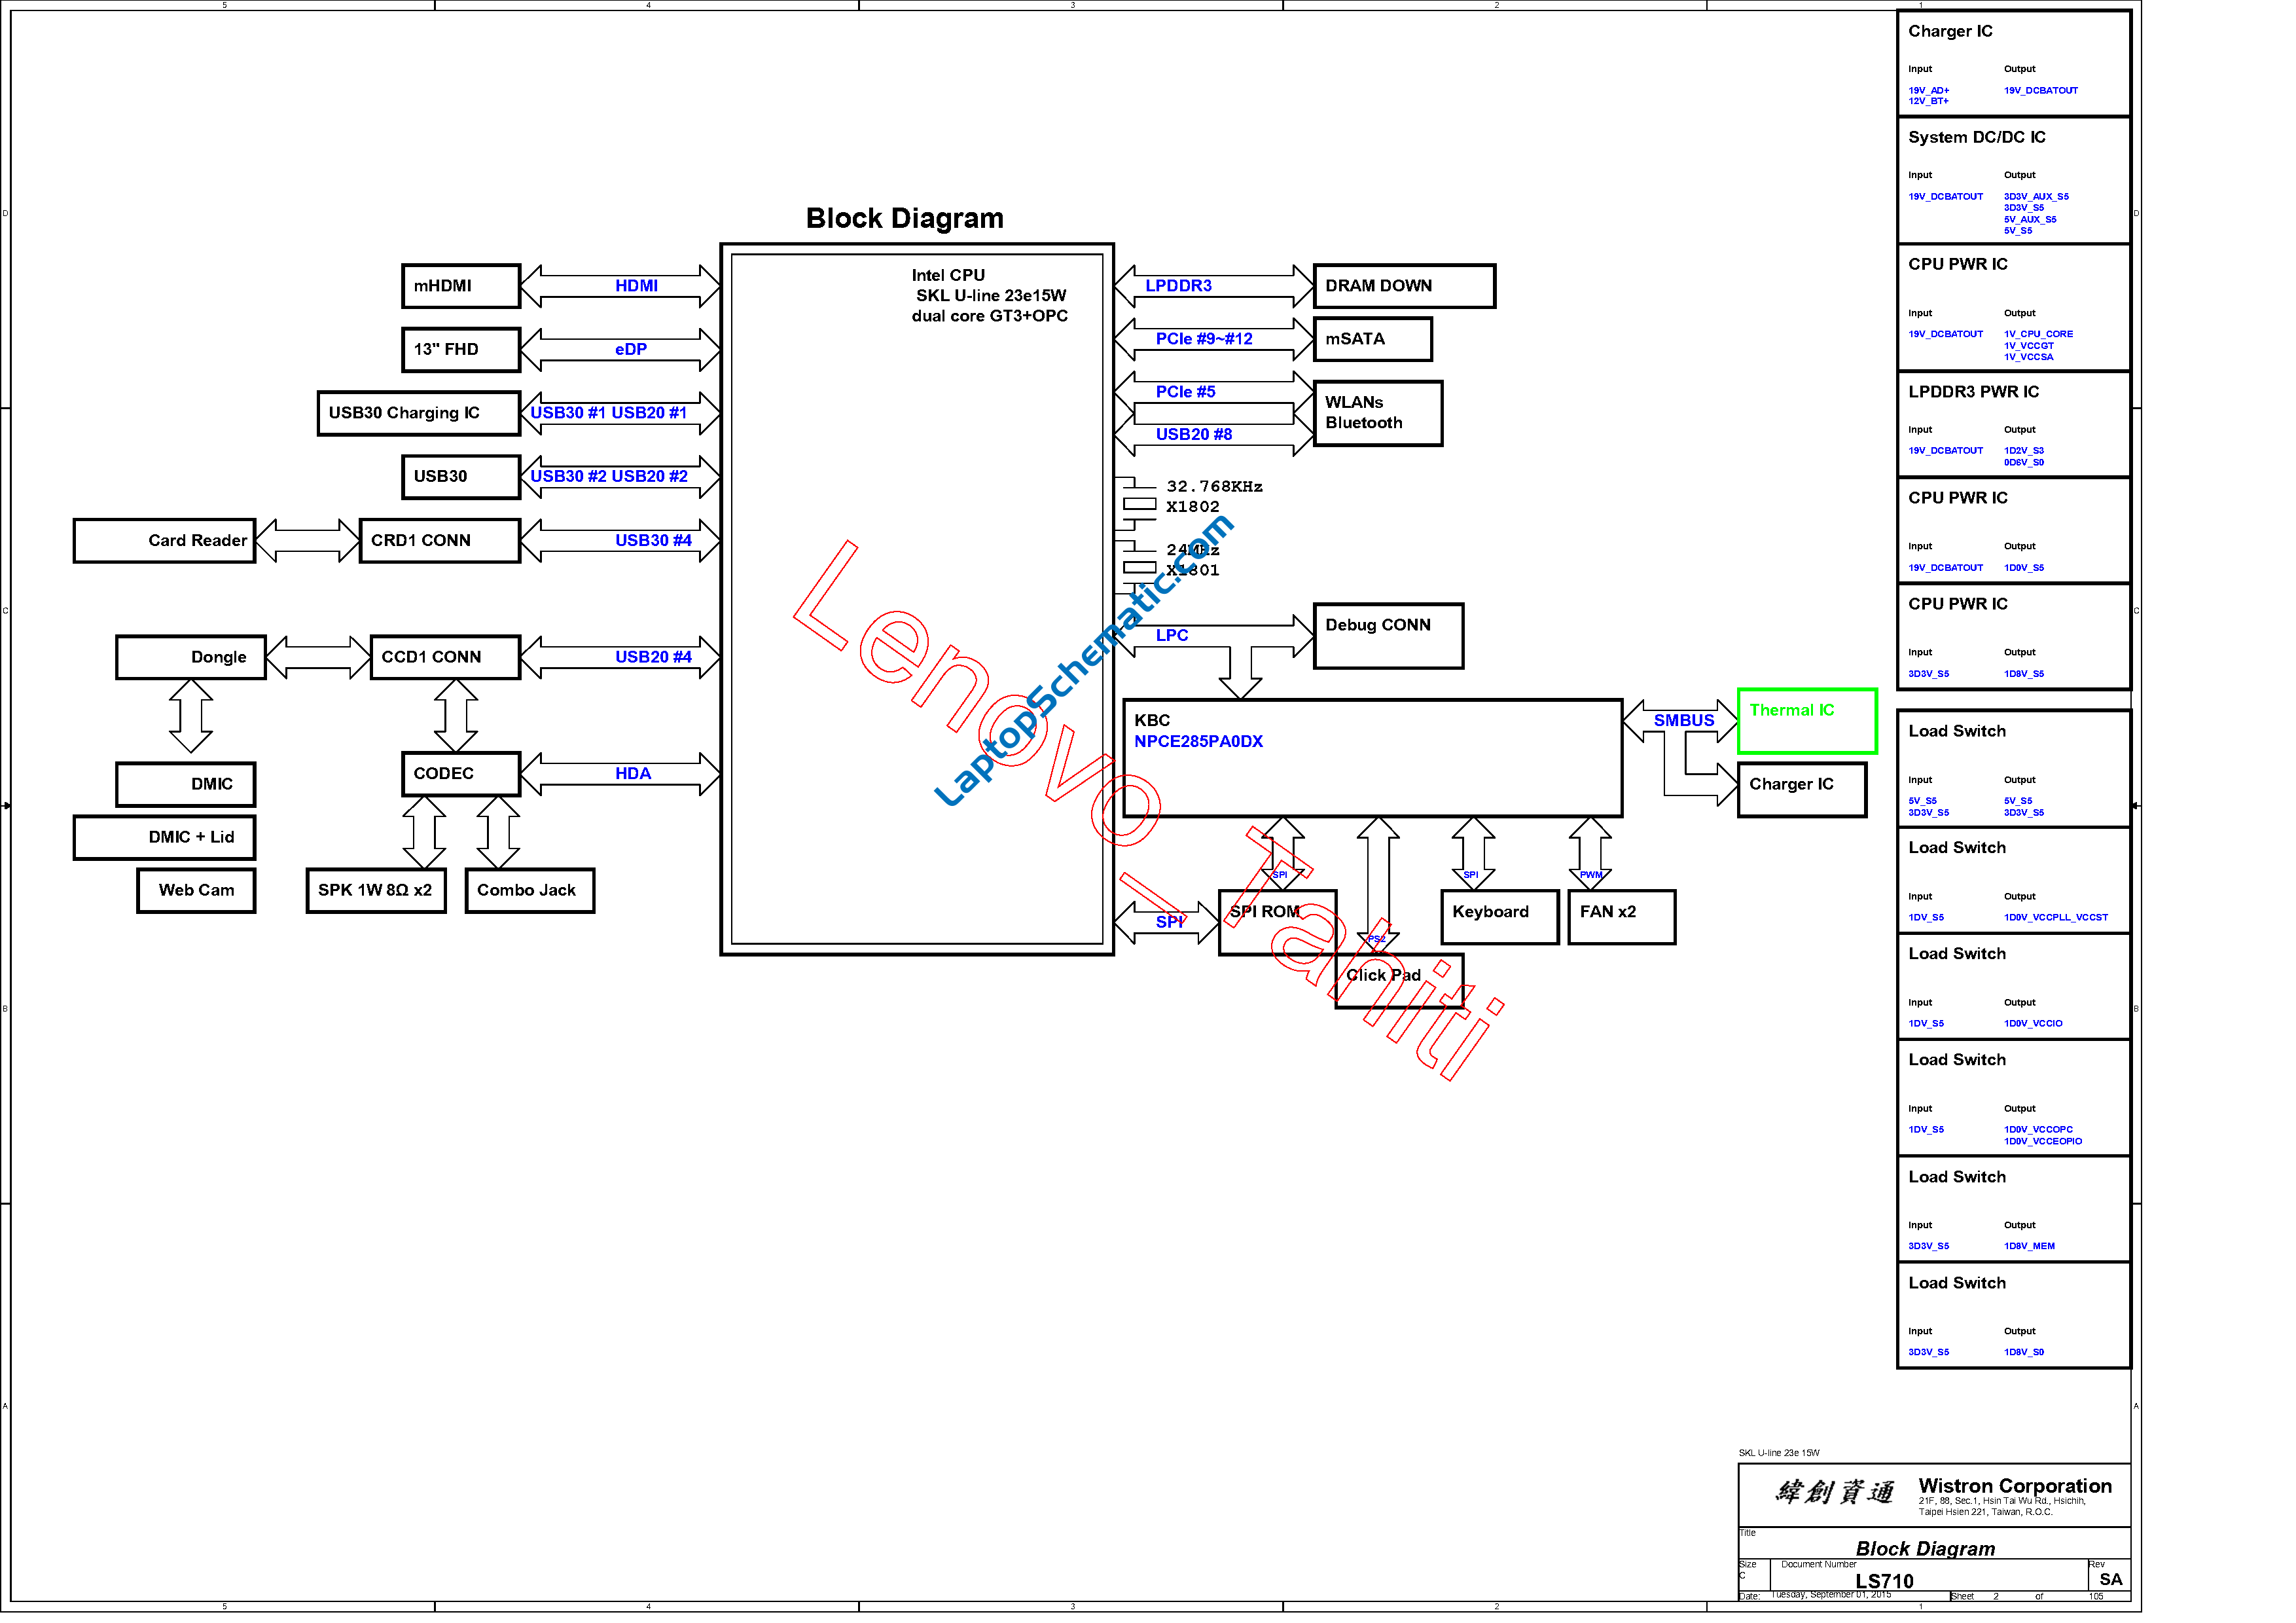Select the 'Charger IC' heading in the power column
The image size is (2296, 1623).
click(x=1950, y=32)
